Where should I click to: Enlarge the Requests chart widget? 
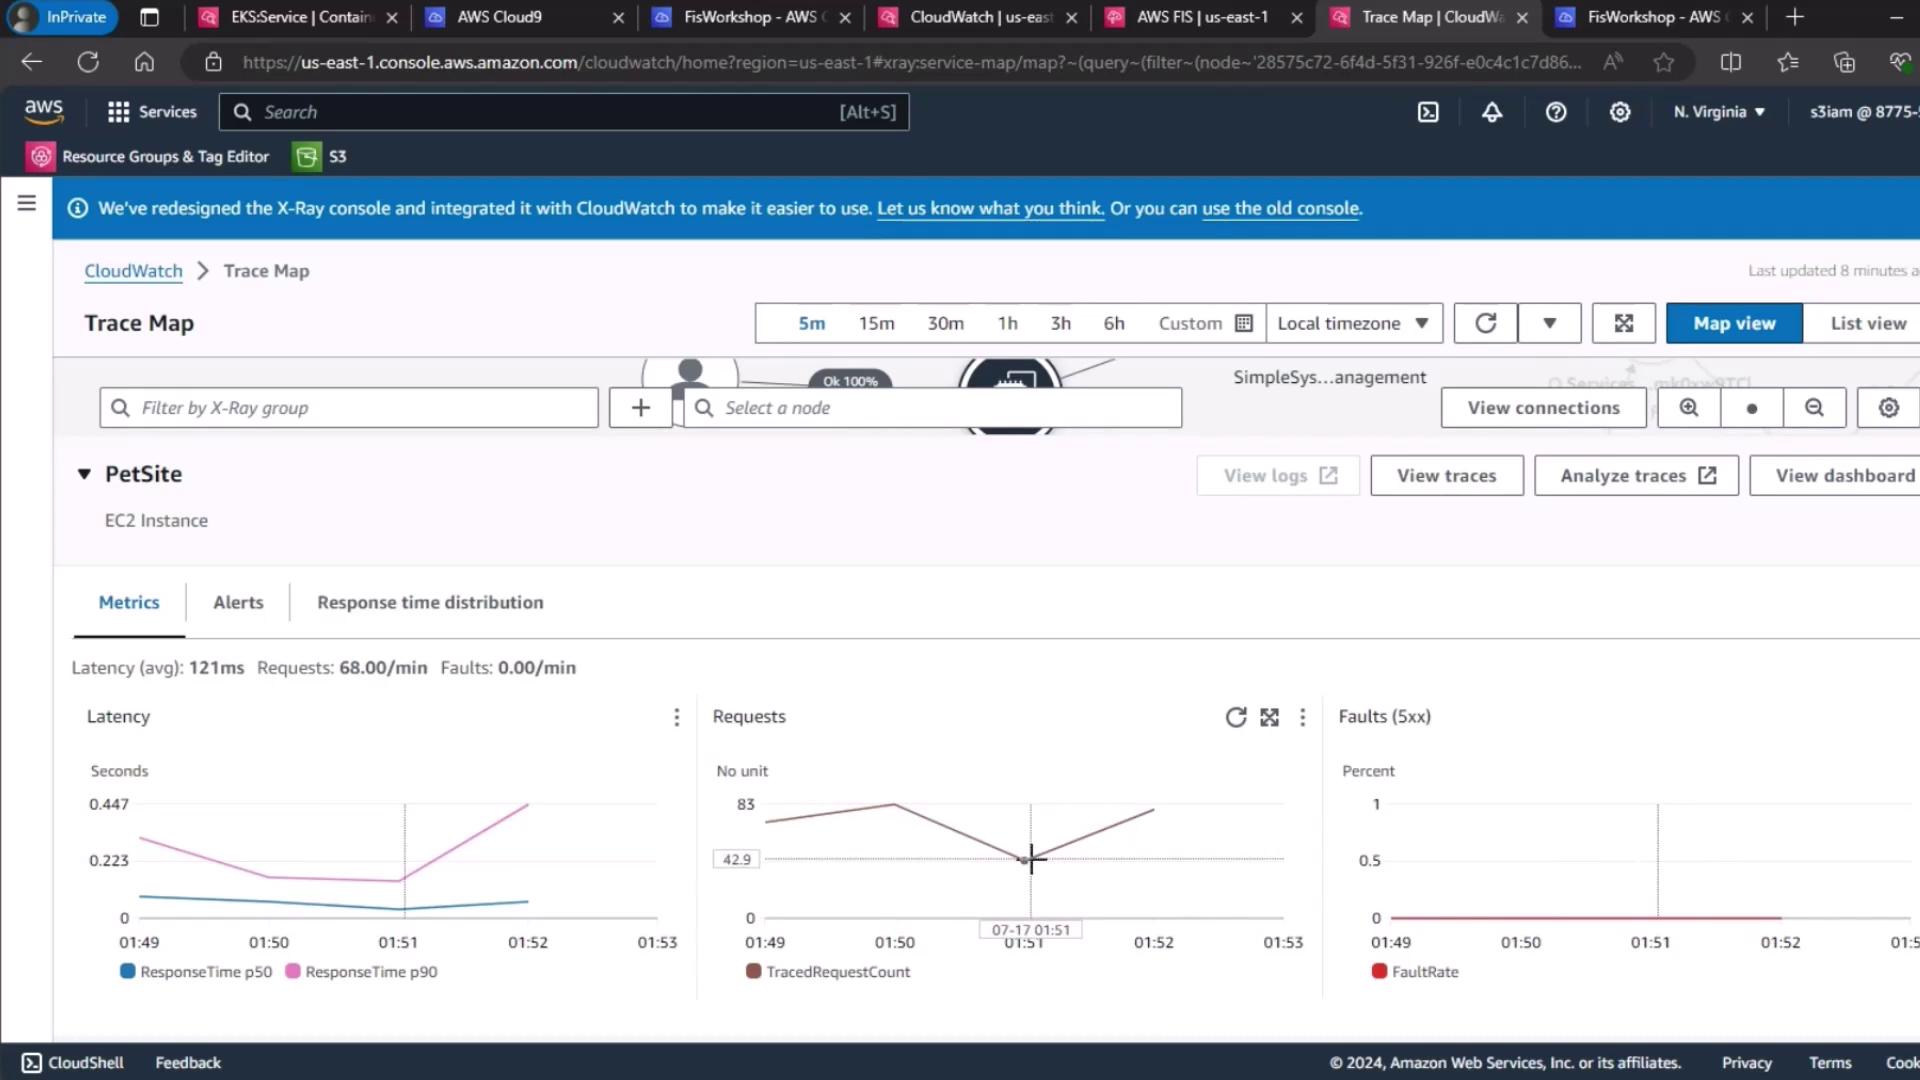click(x=1269, y=717)
